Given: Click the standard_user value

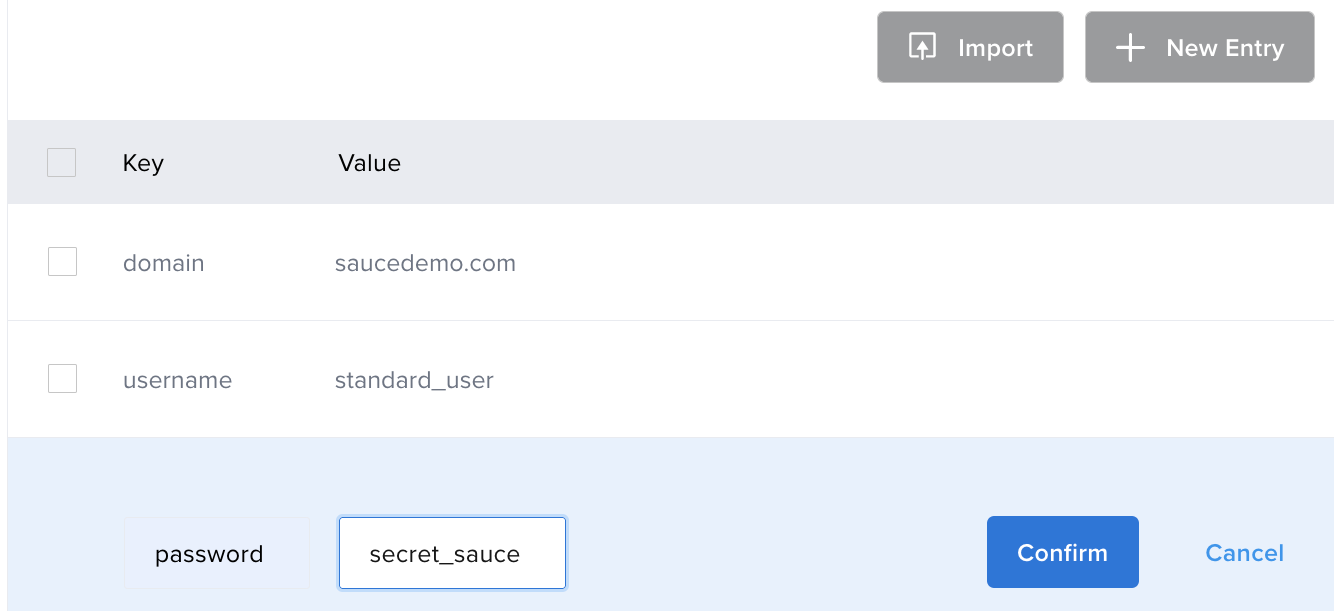Looking at the screenshot, I should 414,380.
